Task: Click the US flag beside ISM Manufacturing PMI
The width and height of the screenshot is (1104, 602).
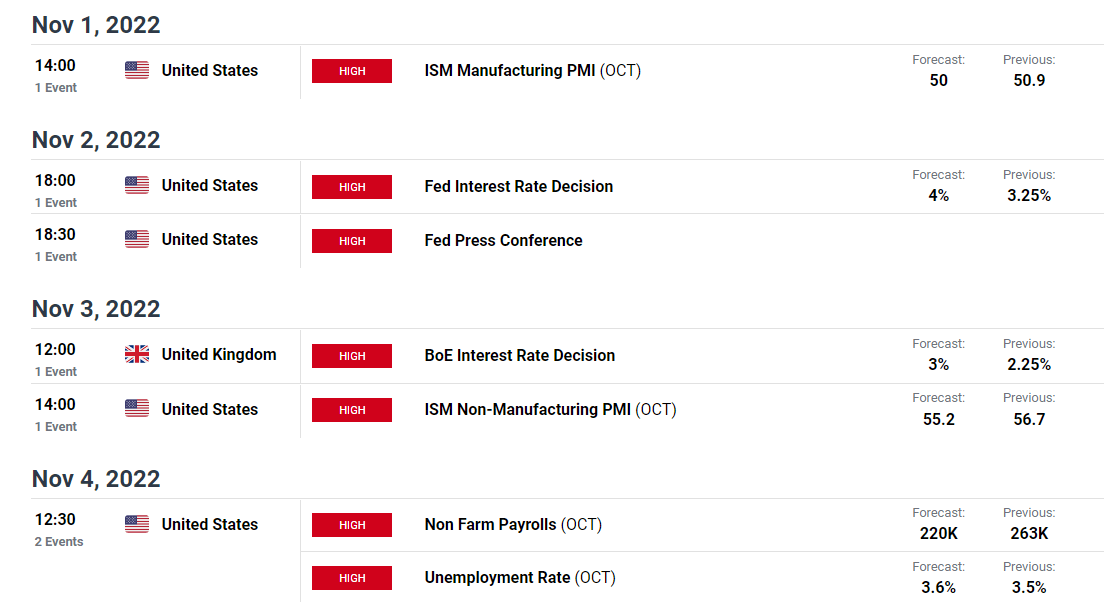Action: (137, 70)
